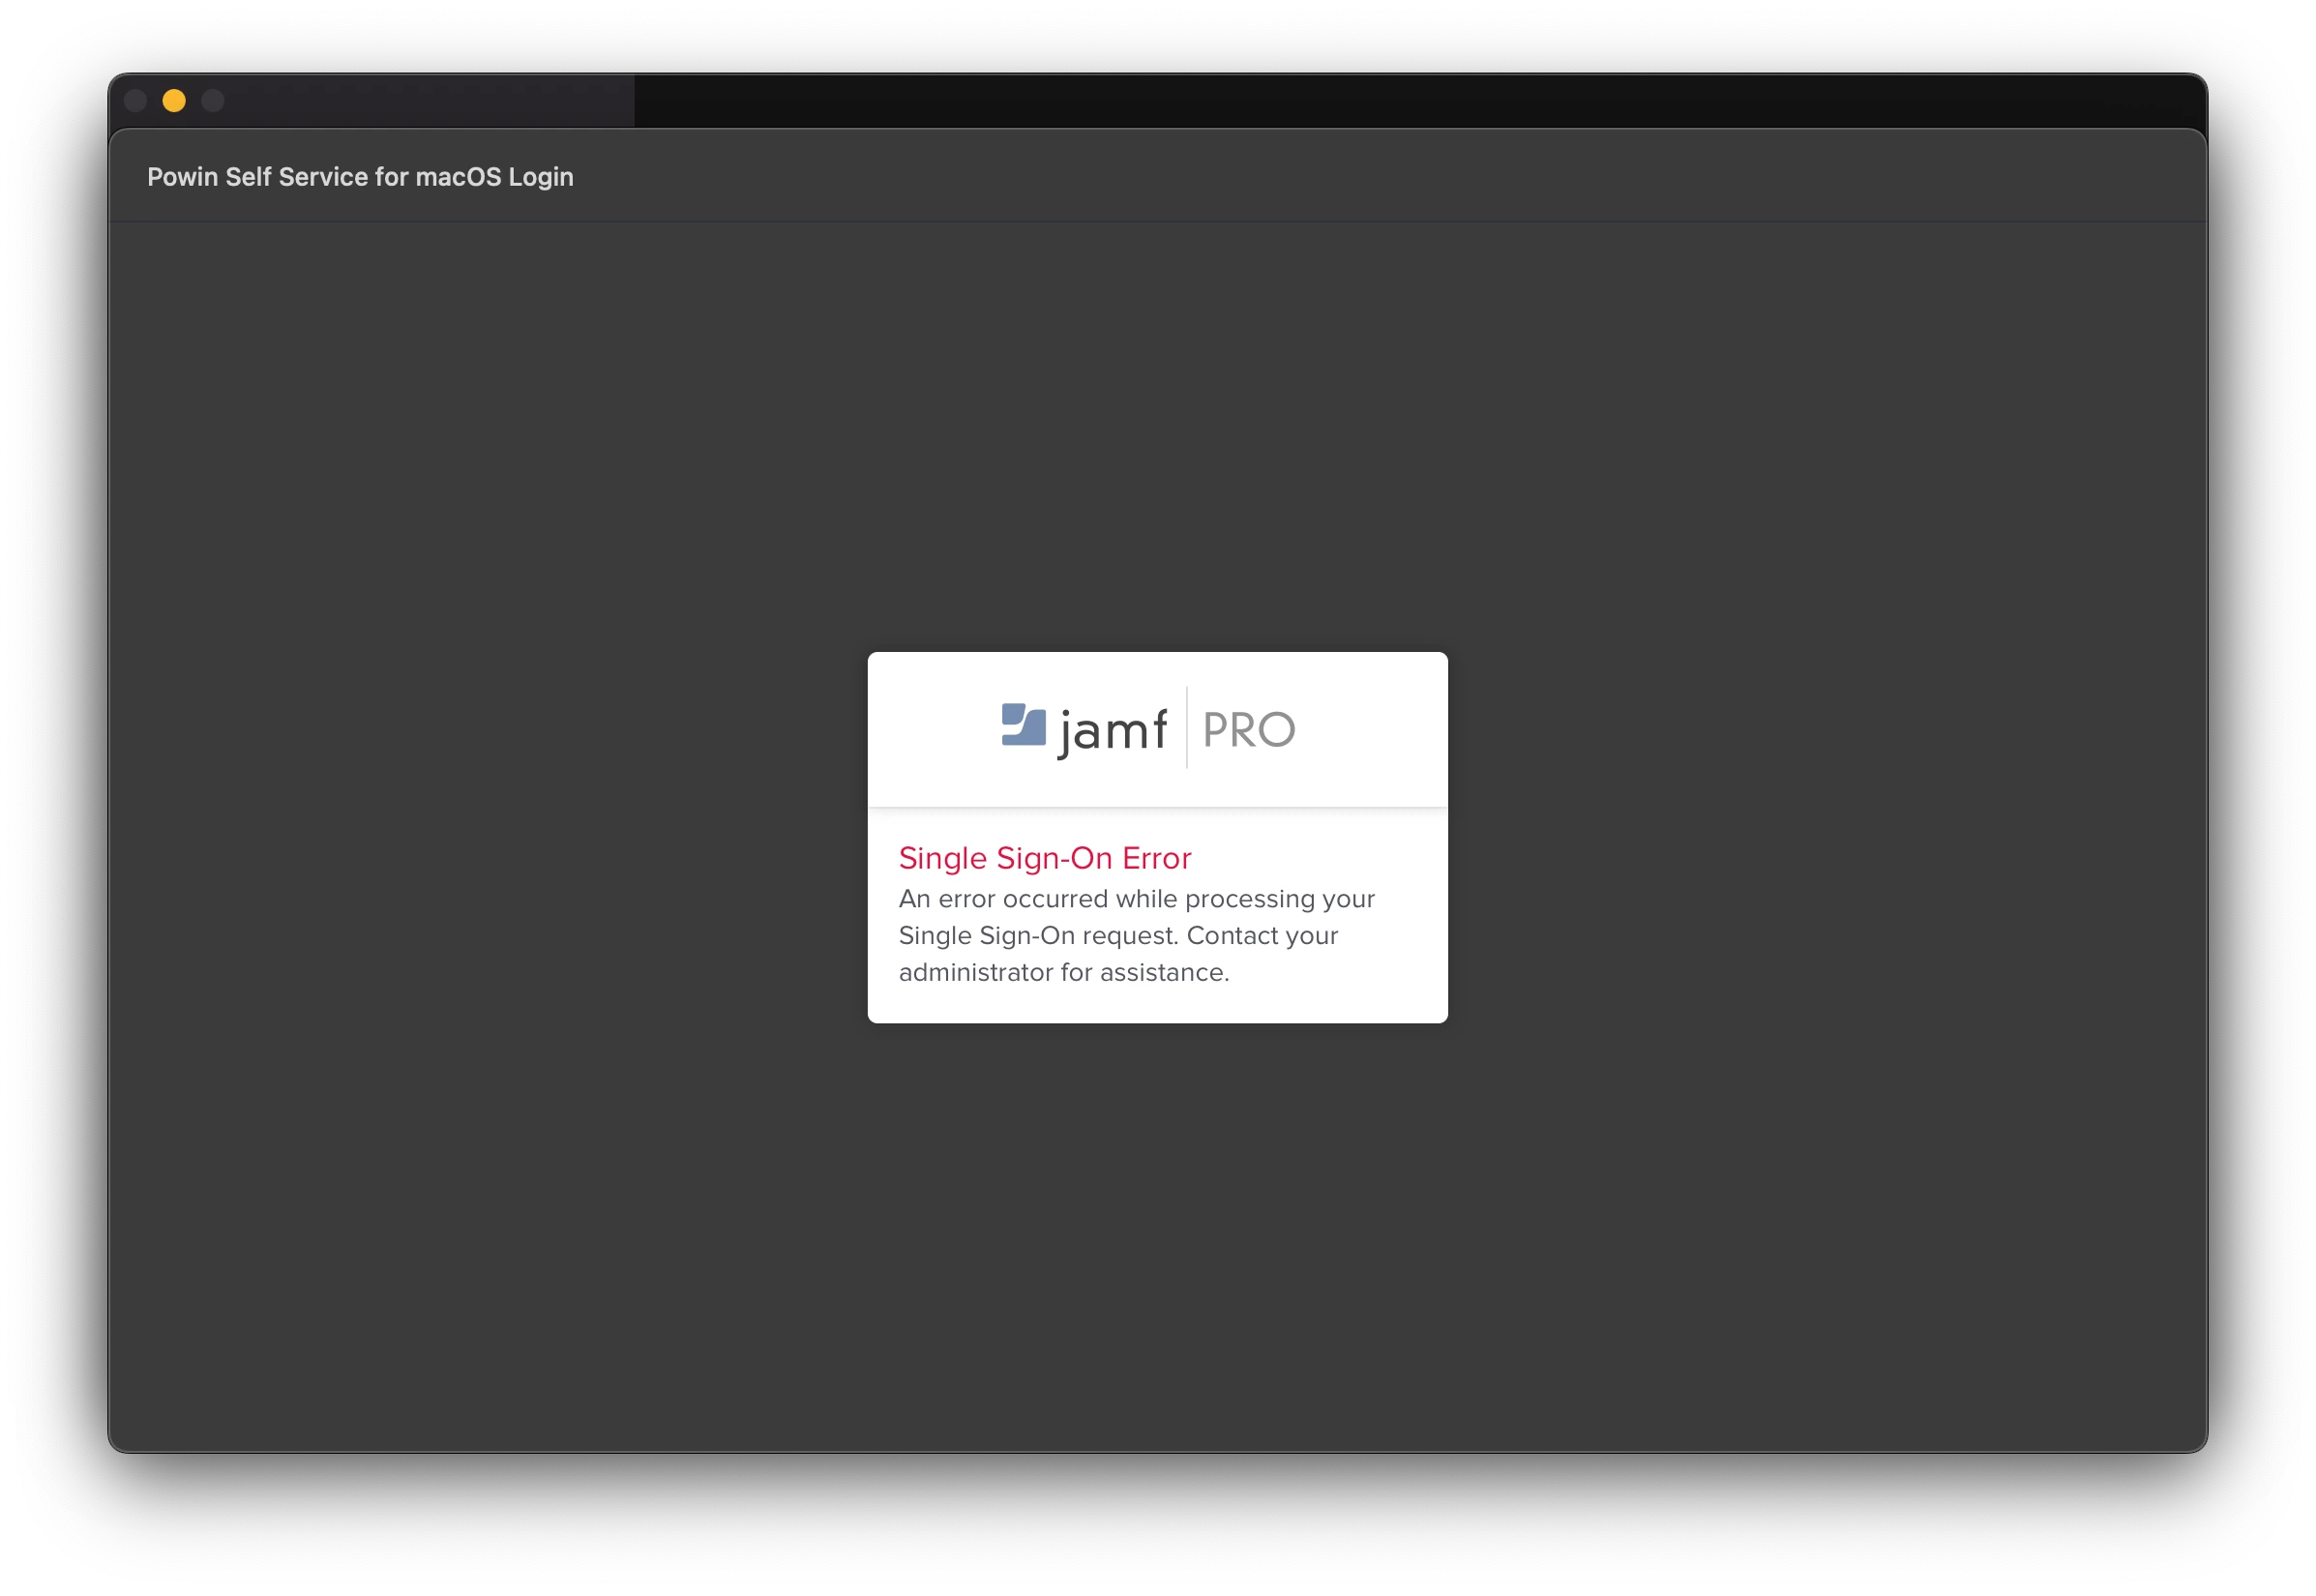Click the Jamf Pro logo
This screenshot has width=2316, height=1596.
(x=1148, y=729)
